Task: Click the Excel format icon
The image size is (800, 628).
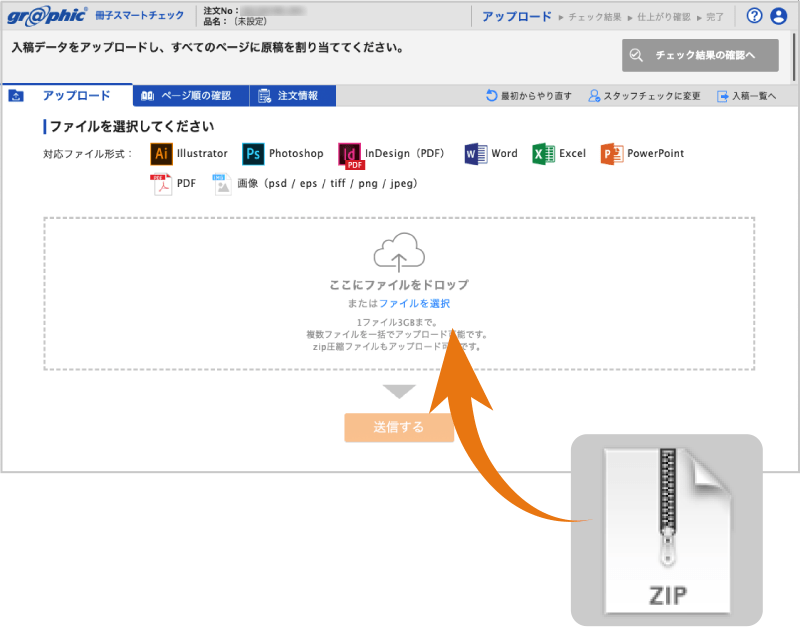Action: tap(543, 154)
